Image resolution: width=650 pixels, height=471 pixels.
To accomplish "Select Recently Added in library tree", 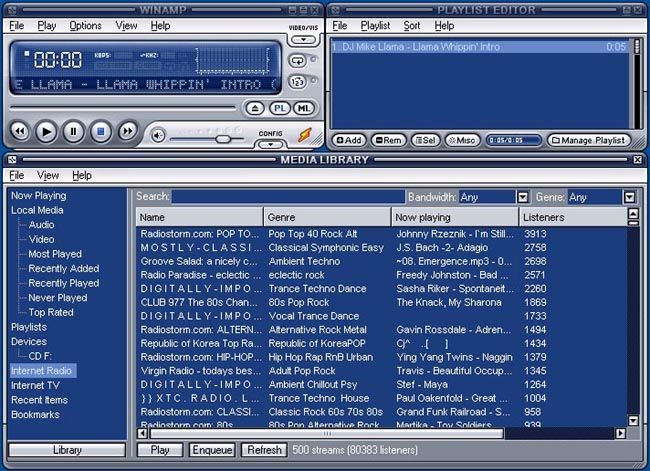I will [63, 268].
